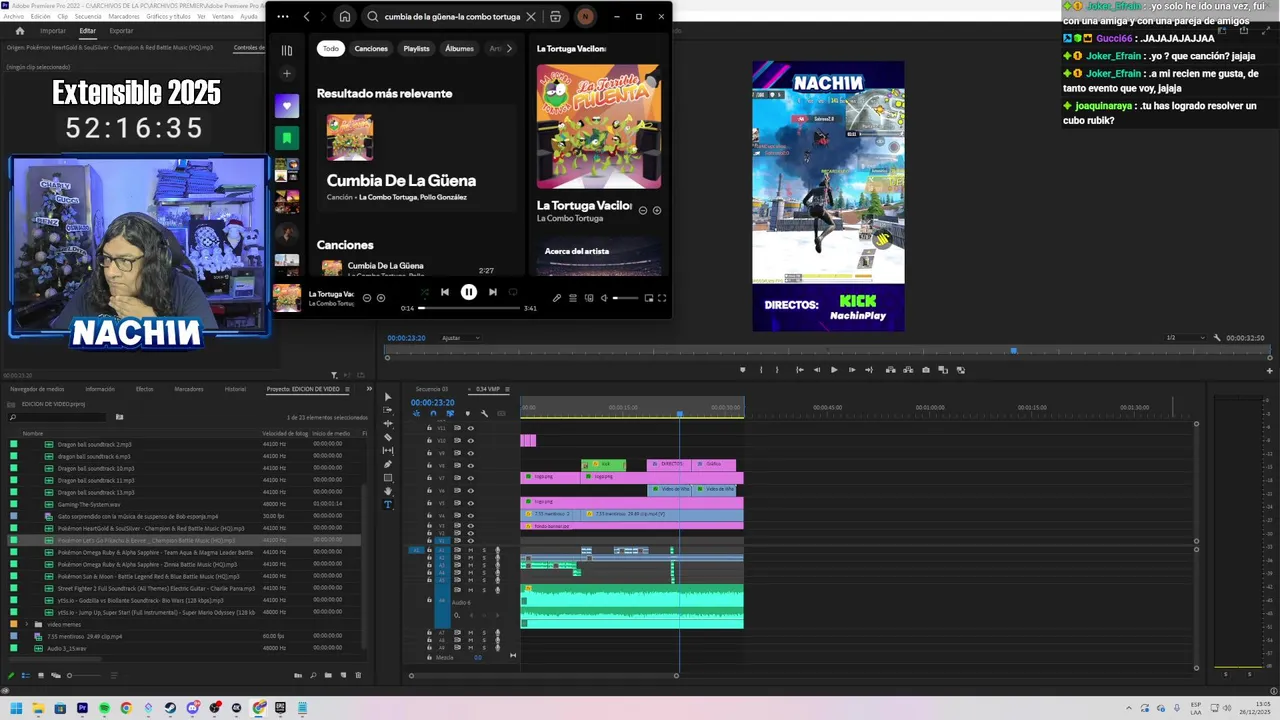Pause the song in Spotify

tap(469, 292)
